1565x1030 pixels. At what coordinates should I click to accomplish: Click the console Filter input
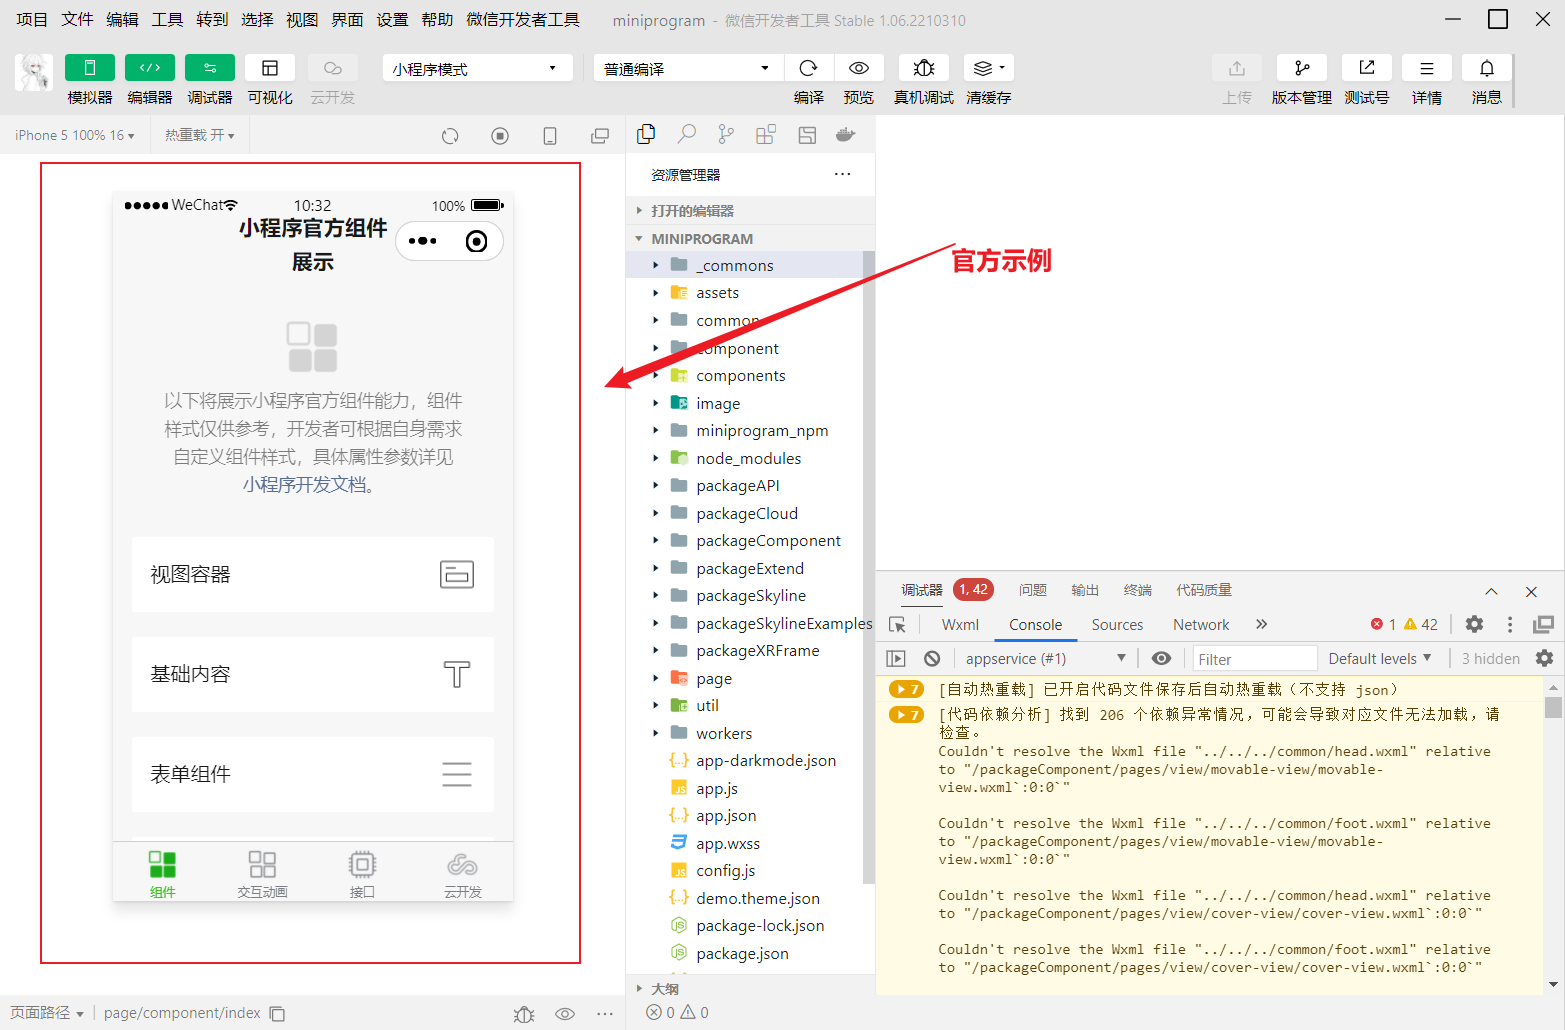click(x=1255, y=659)
